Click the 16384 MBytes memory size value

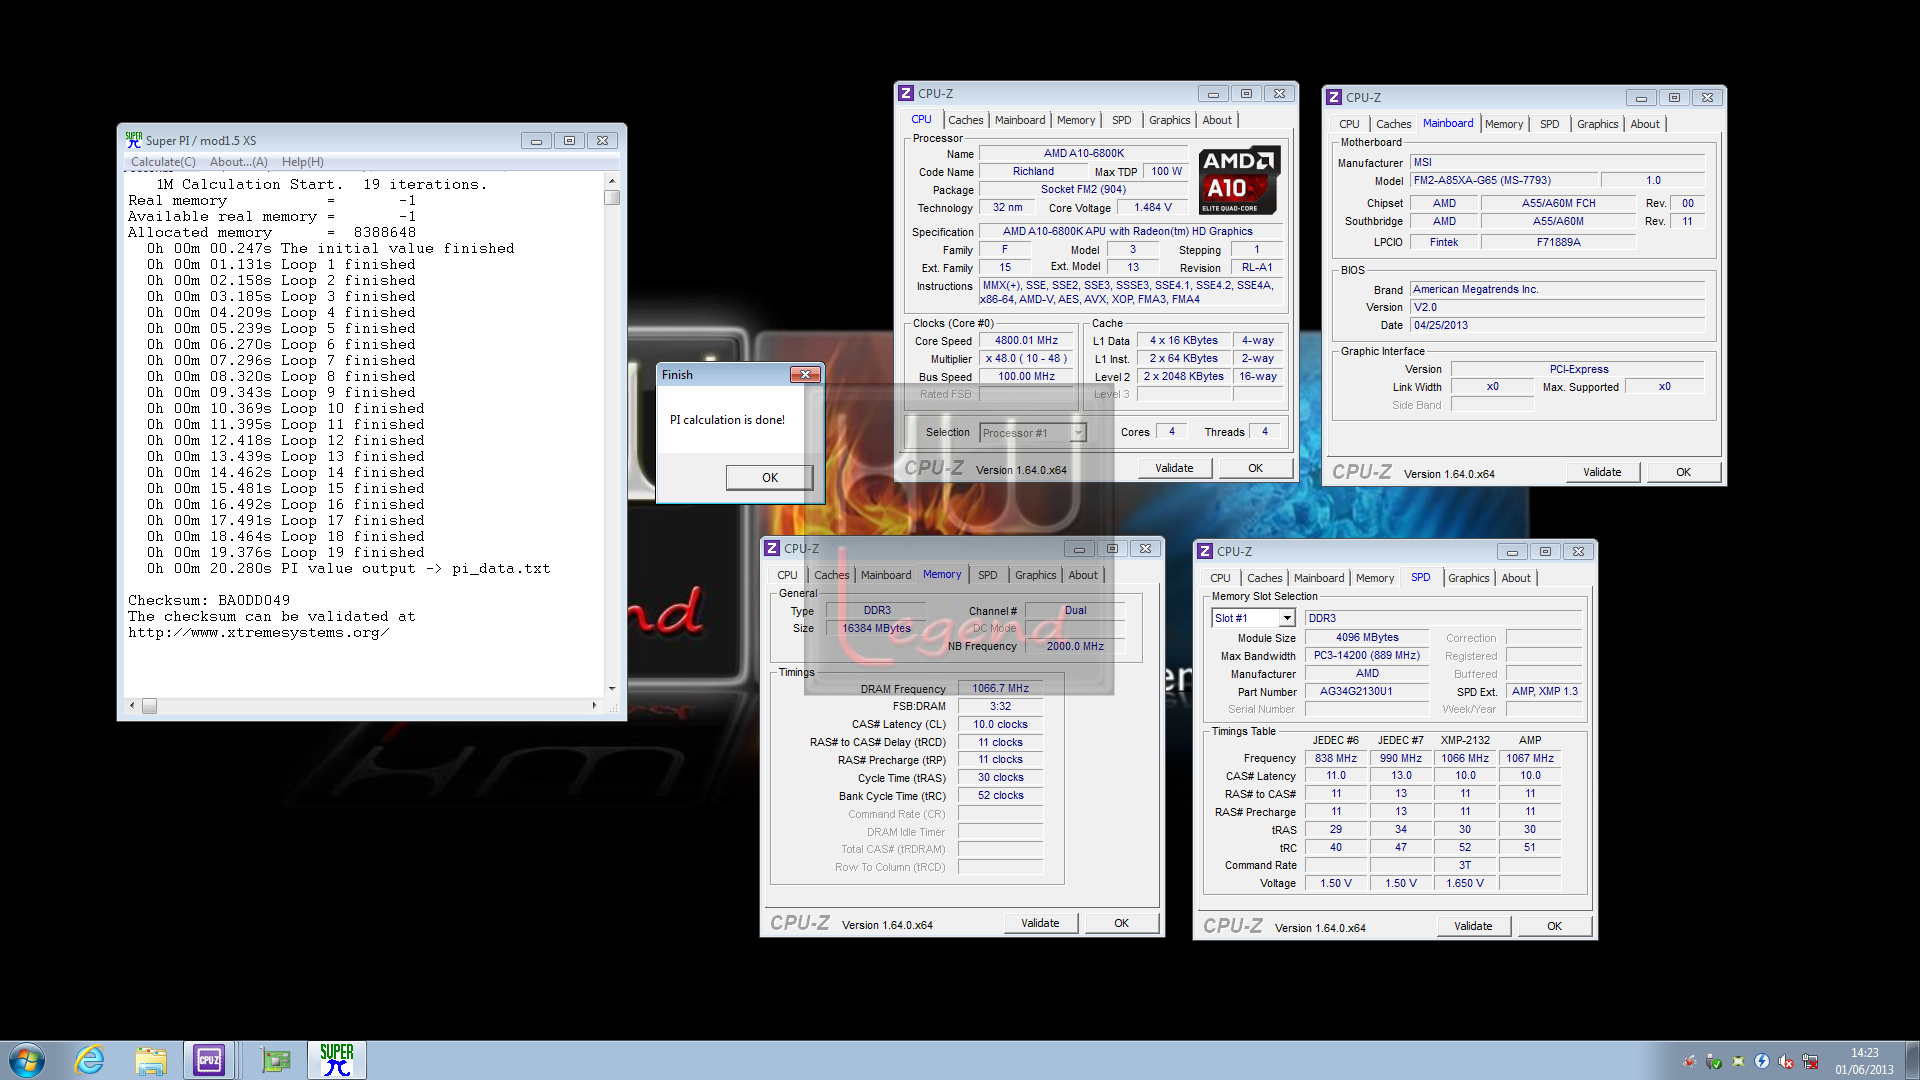[876, 629]
